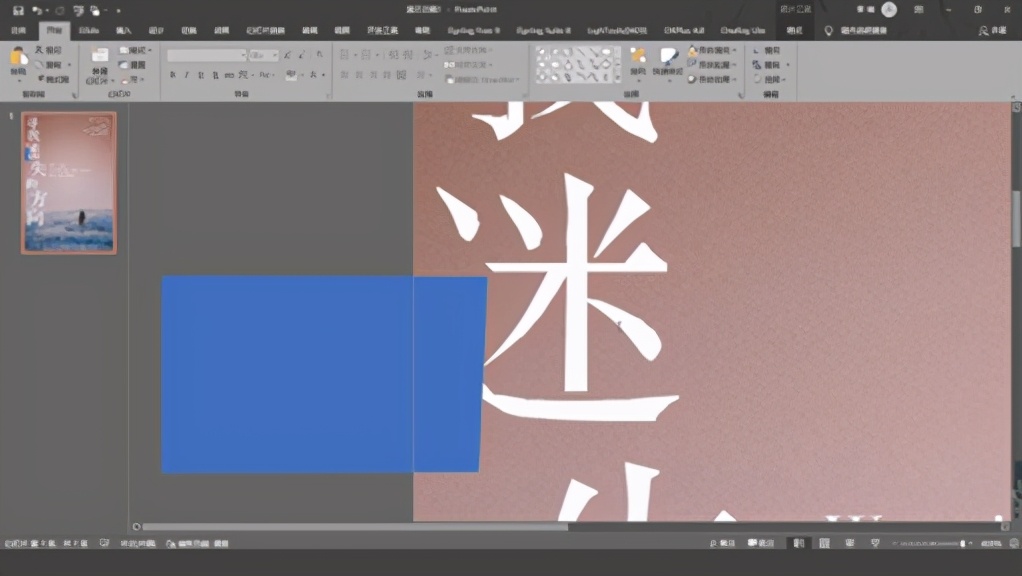Click the Paste clipboard icon

(18, 57)
